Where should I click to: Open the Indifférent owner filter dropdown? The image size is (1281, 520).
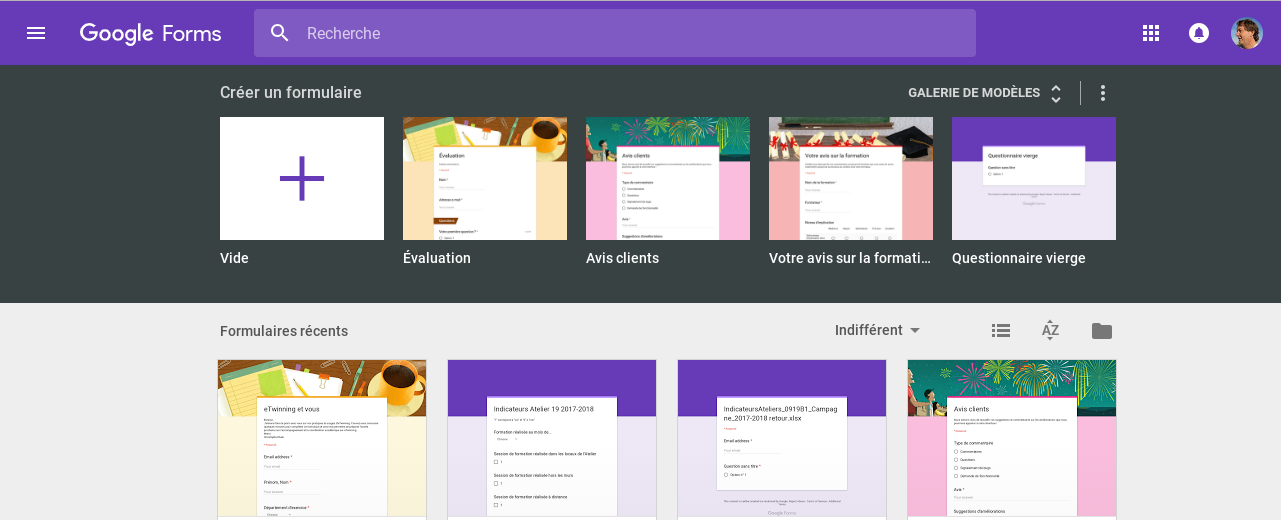click(x=877, y=331)
